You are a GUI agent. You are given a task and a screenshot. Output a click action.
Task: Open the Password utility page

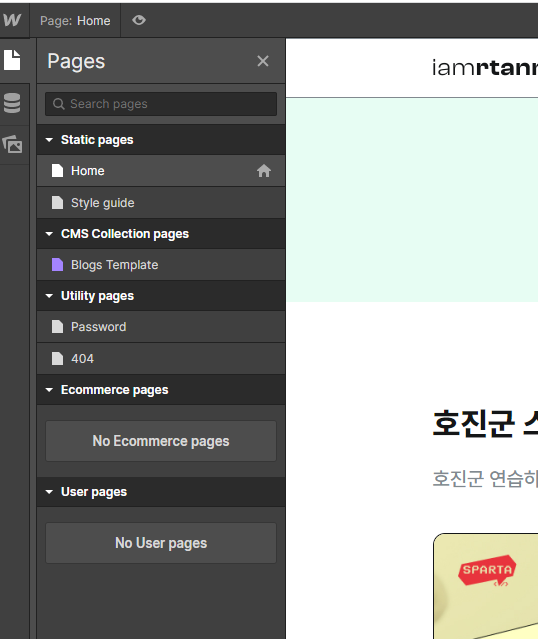(x=161, y=327)
